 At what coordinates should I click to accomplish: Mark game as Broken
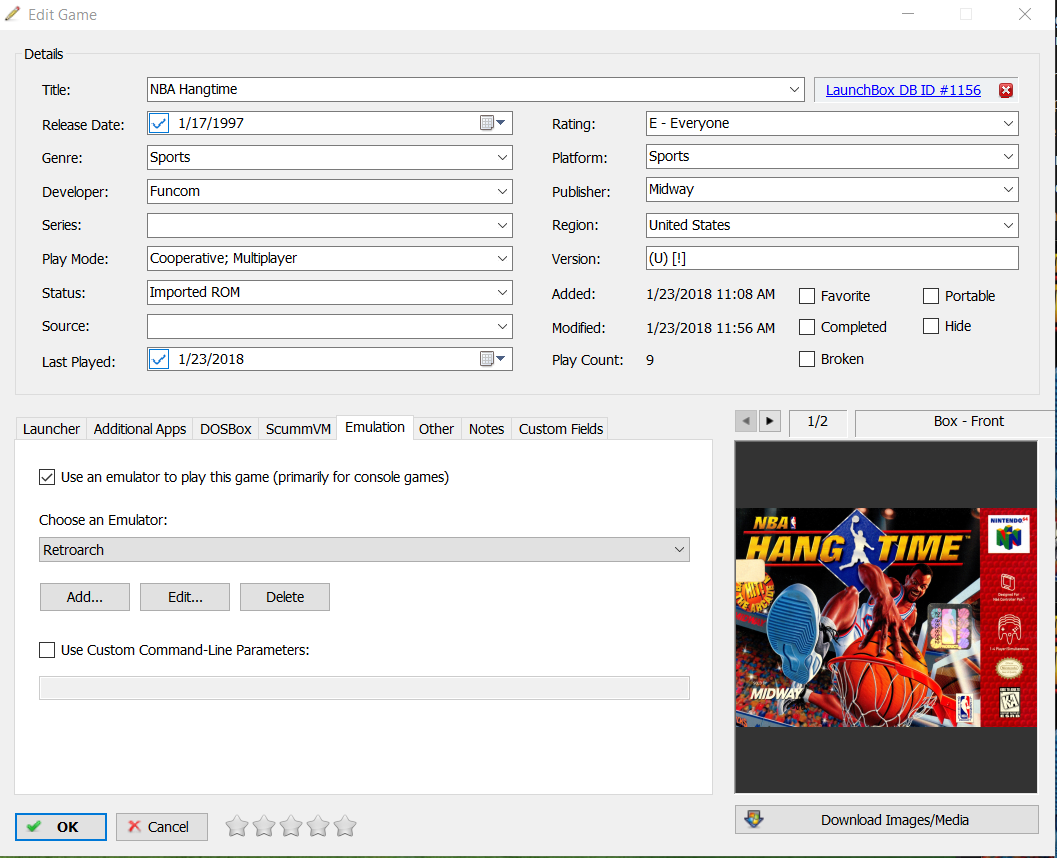click(x=807, y=359)
